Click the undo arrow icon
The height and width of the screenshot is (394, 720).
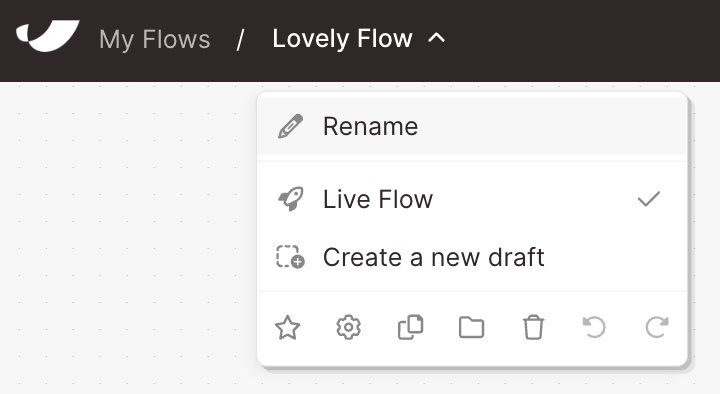pos(594,327)
